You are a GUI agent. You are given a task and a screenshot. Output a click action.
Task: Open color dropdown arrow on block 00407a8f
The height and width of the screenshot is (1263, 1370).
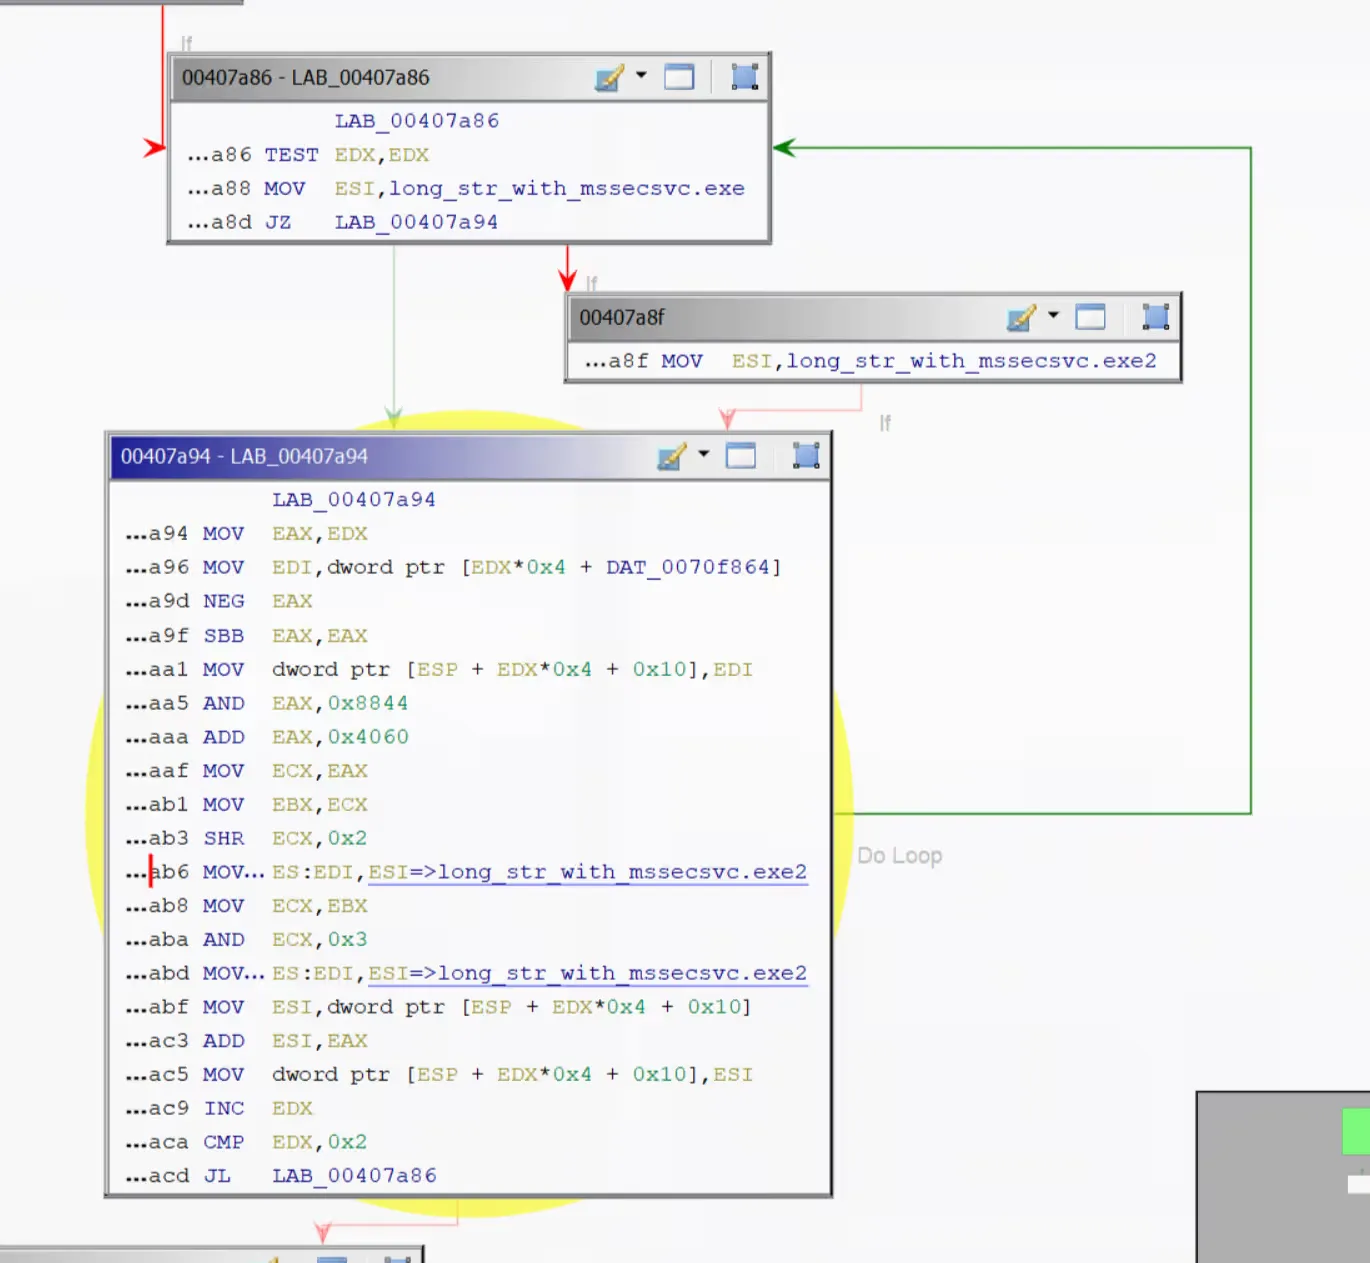tap(1053, 315)
